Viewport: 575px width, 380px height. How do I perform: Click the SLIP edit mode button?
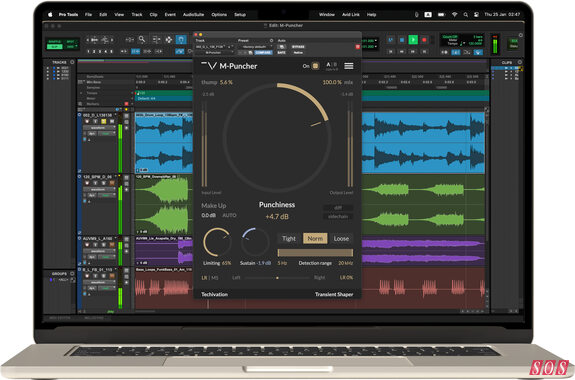(x=54, y=47)
